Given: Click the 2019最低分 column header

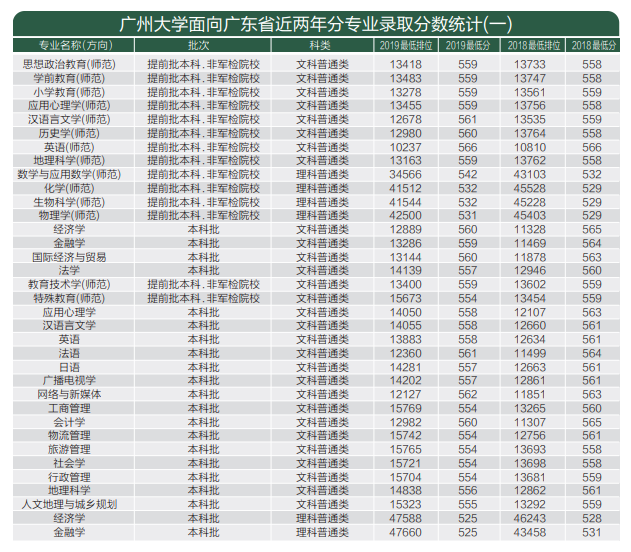Looking at the screenshot, I should (469, 45).
